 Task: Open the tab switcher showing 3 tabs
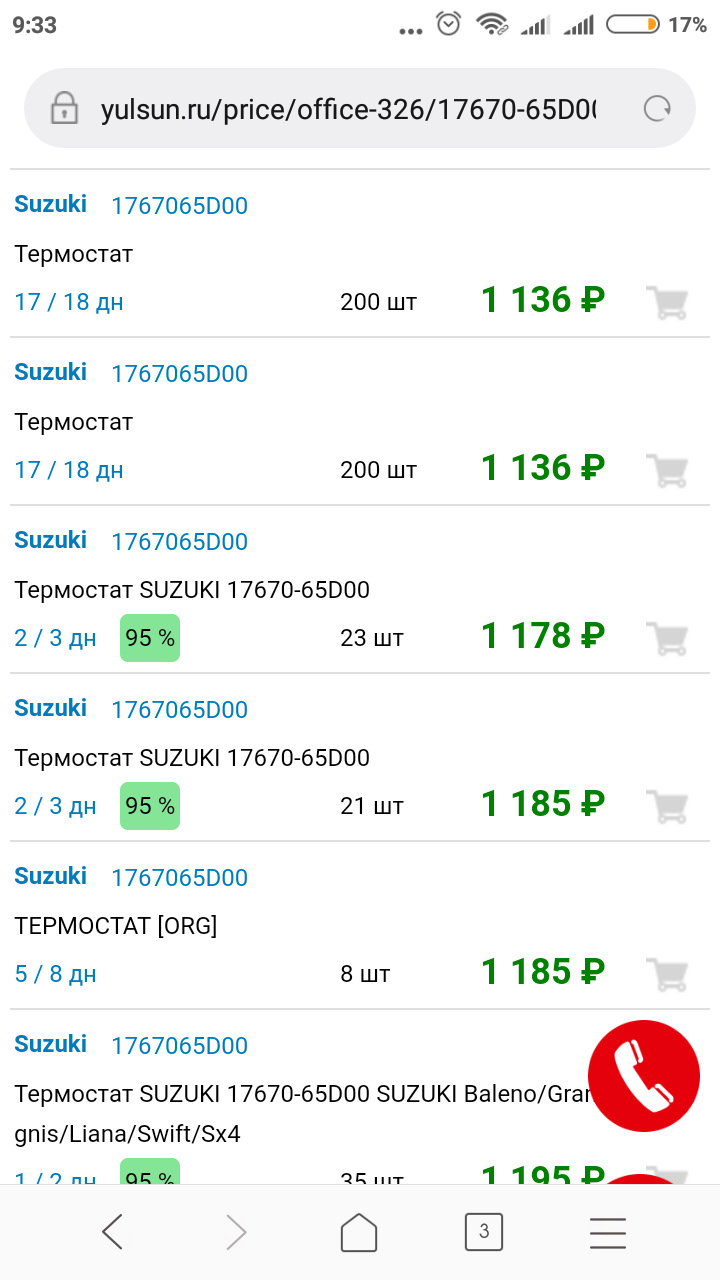click(x=484, y=1232)
